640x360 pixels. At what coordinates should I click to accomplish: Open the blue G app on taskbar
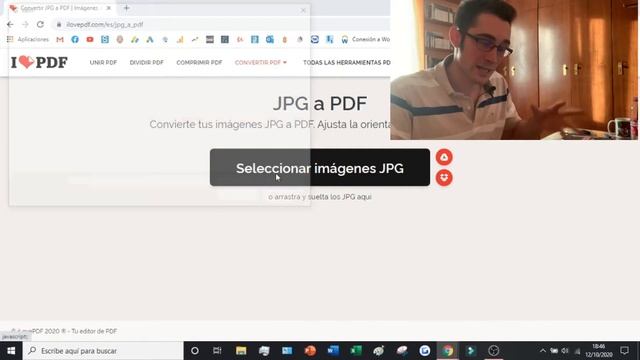(425, 351)
